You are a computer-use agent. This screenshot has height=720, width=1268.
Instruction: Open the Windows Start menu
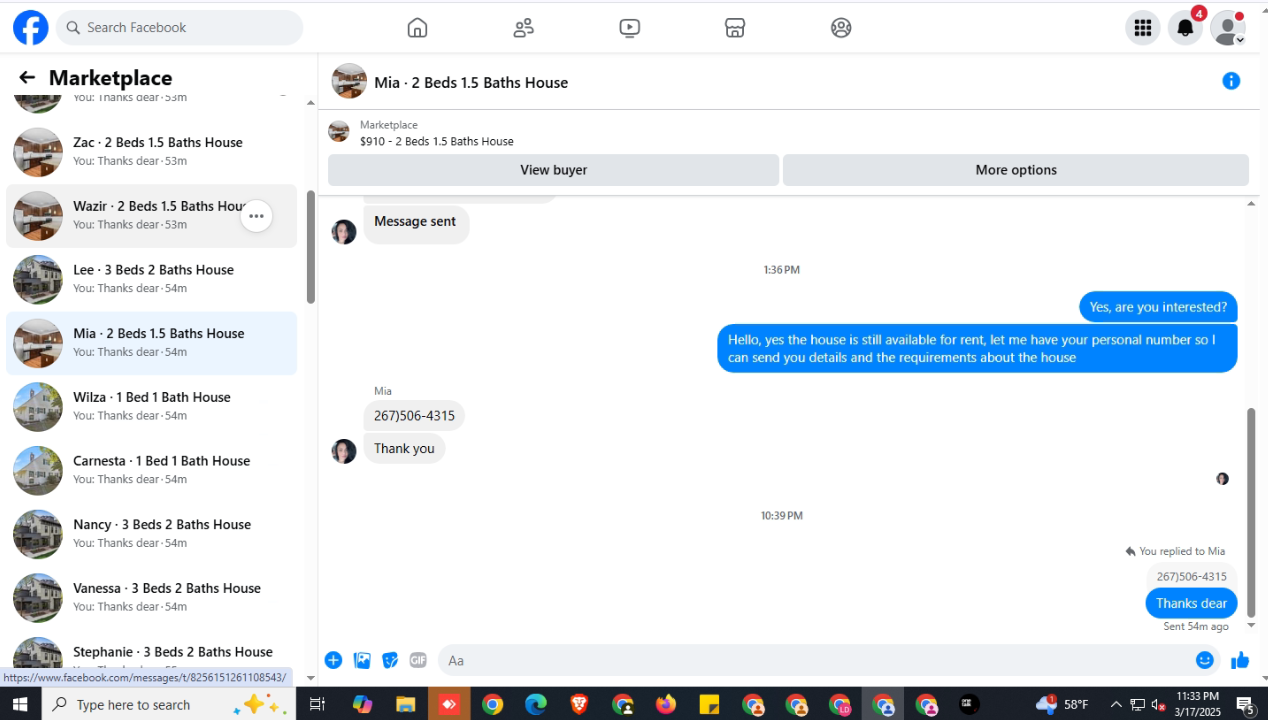pos(20,704)
